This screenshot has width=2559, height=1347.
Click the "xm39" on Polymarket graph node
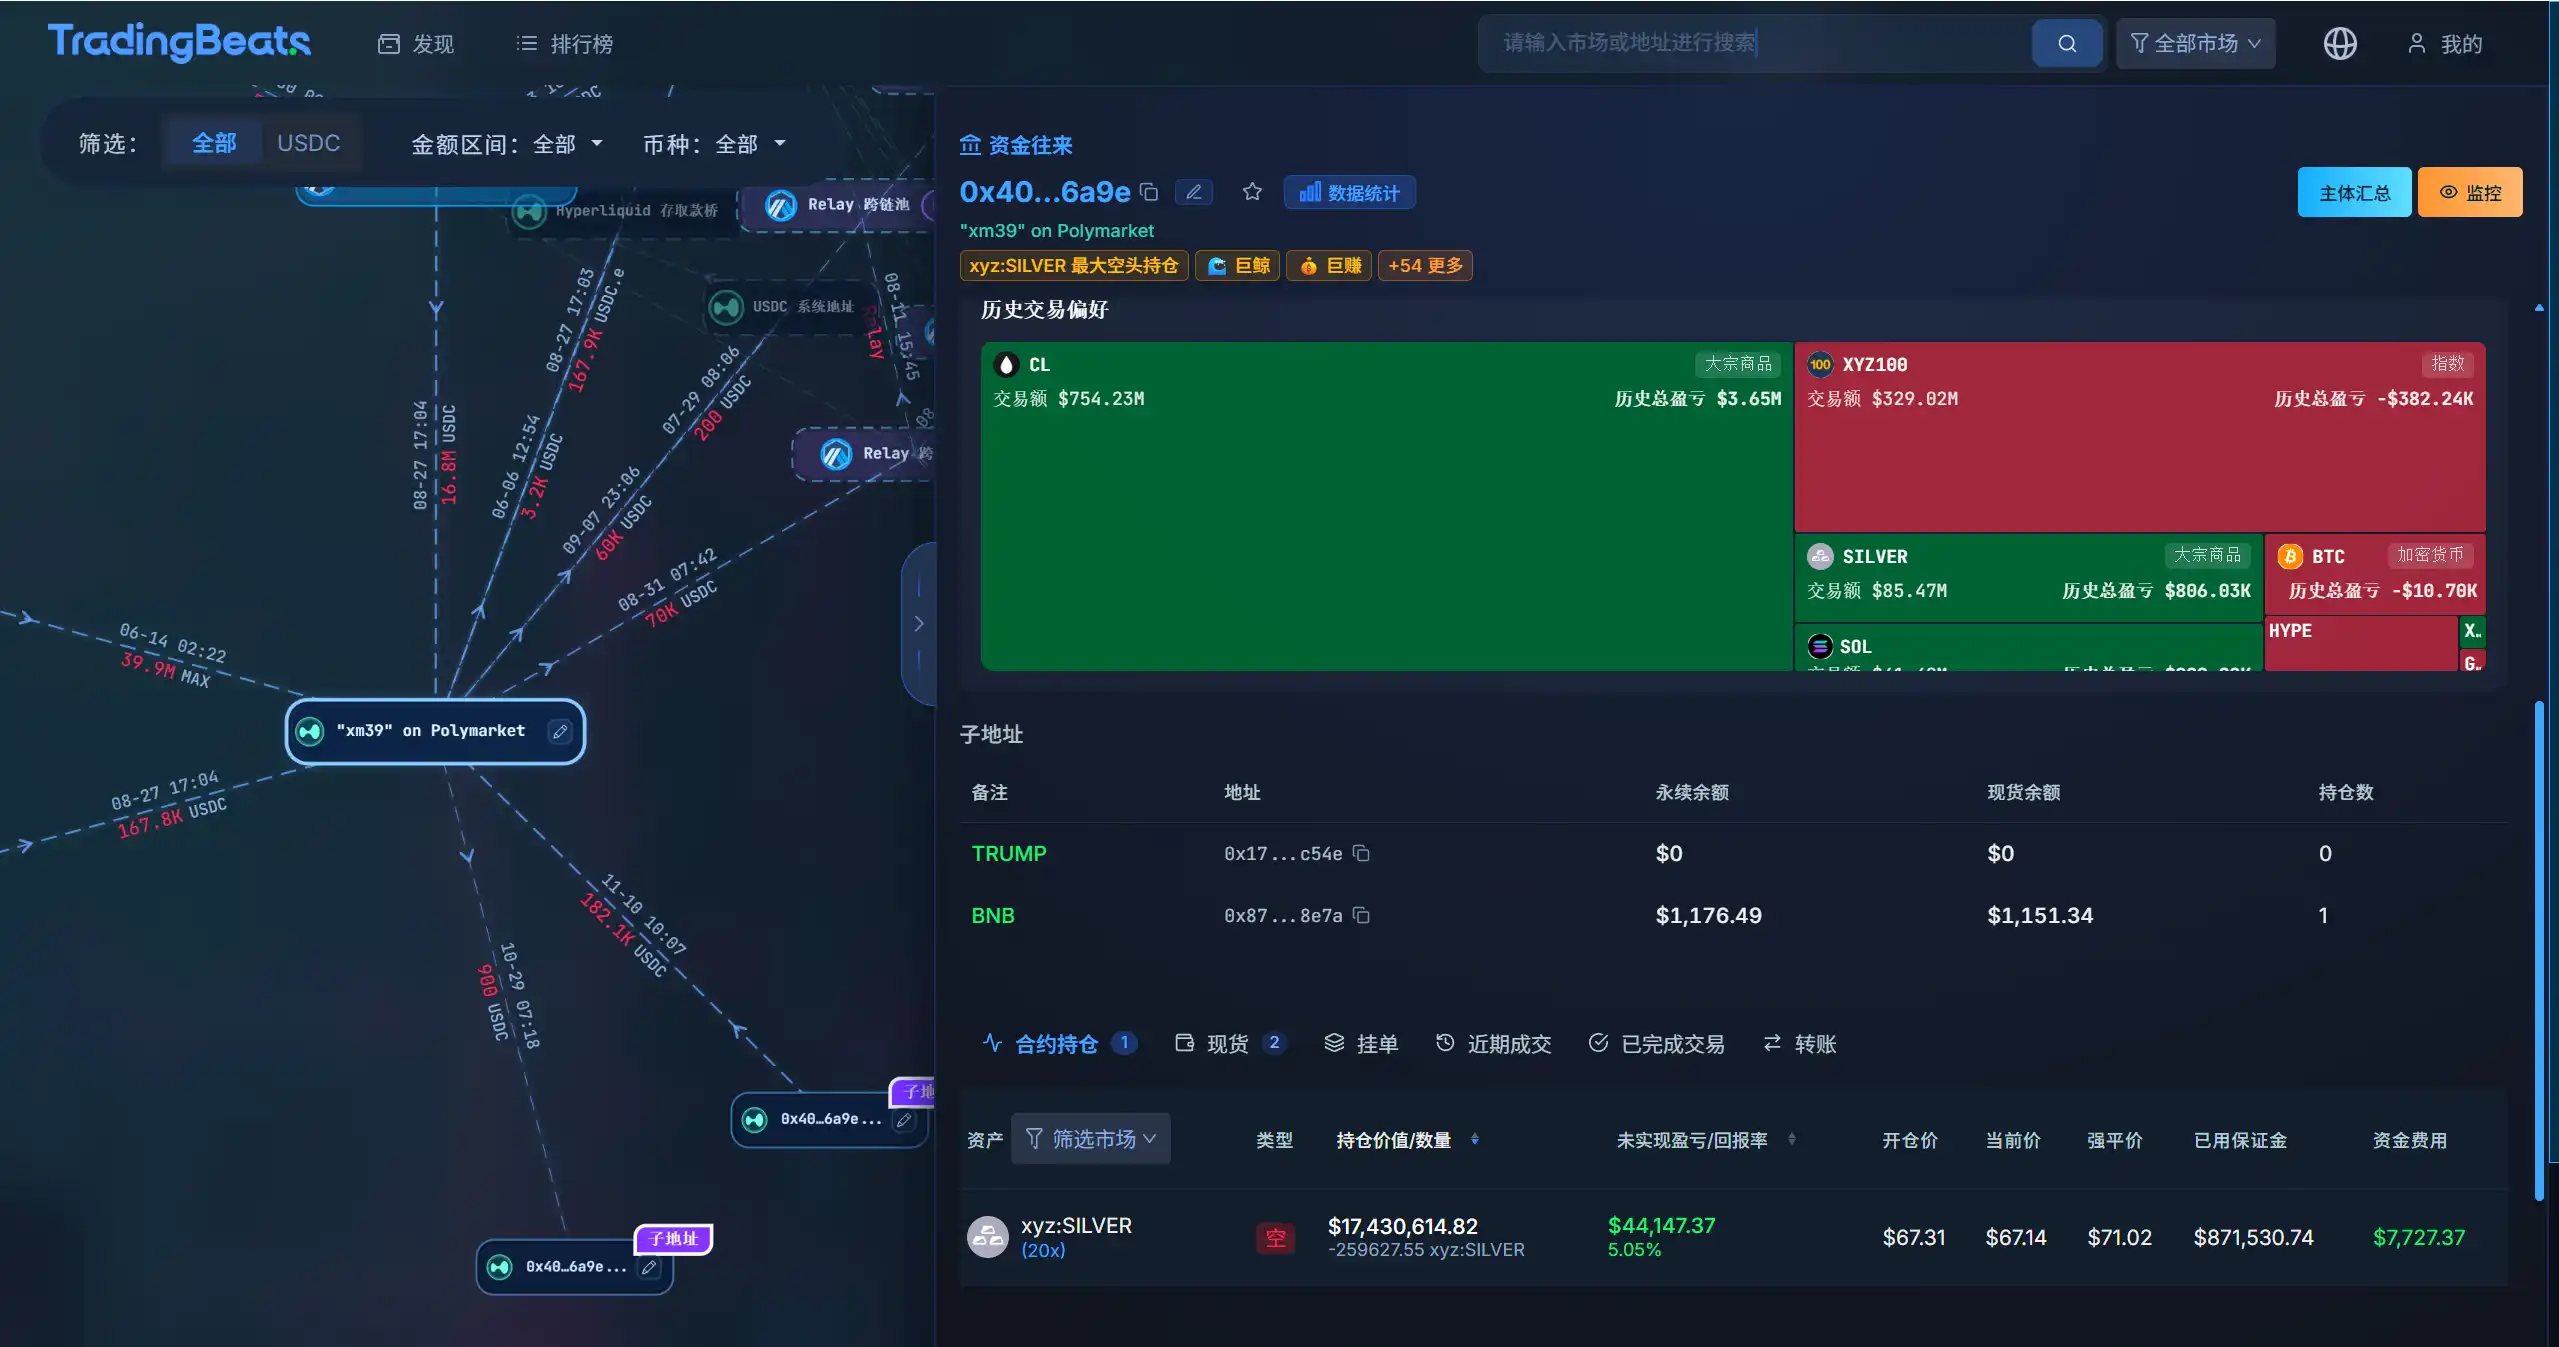pos(435,731)
